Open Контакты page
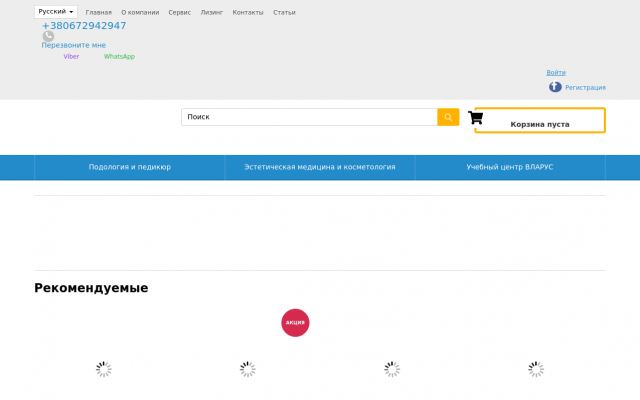640x400 pixels. [x=248, y=13]
